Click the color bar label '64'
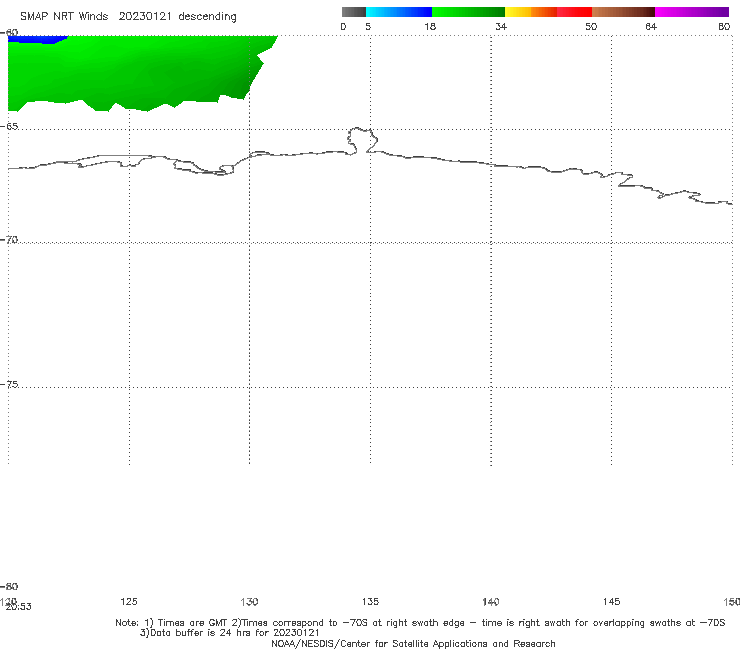This screenshot has width=740, height=650. click(651, 27)
